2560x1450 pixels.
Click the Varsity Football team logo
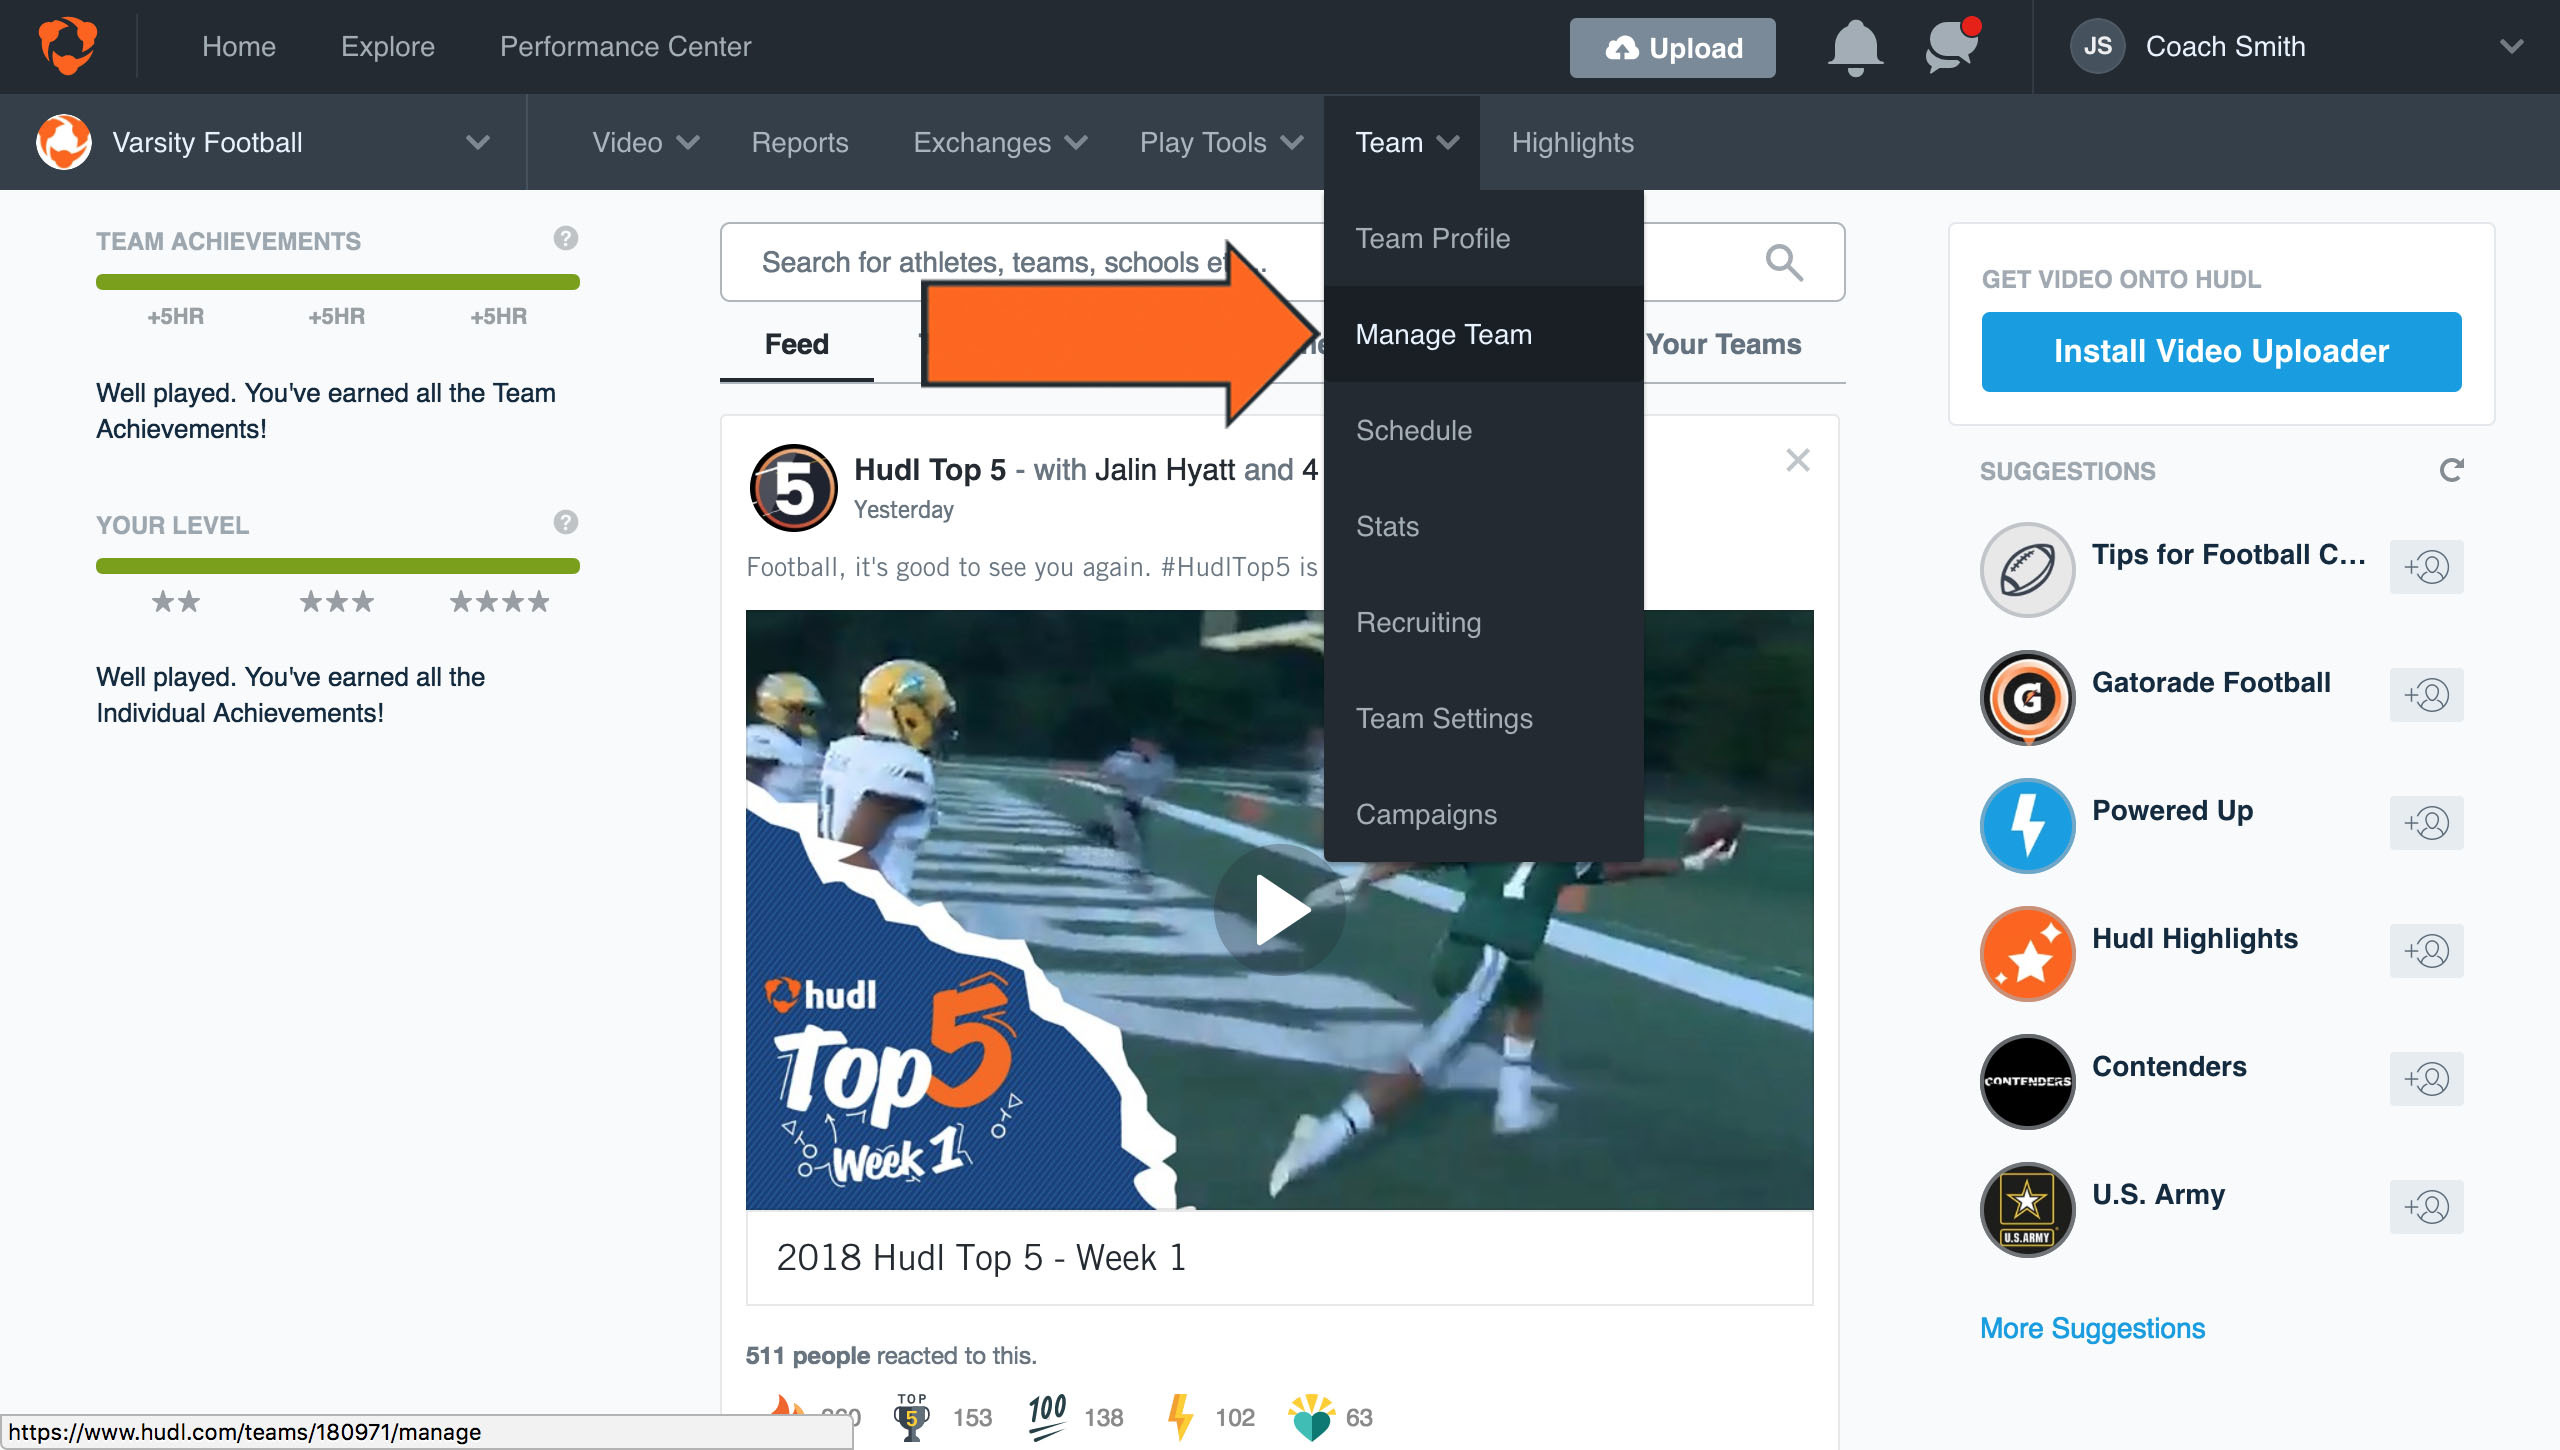click(x=64, y=142)
